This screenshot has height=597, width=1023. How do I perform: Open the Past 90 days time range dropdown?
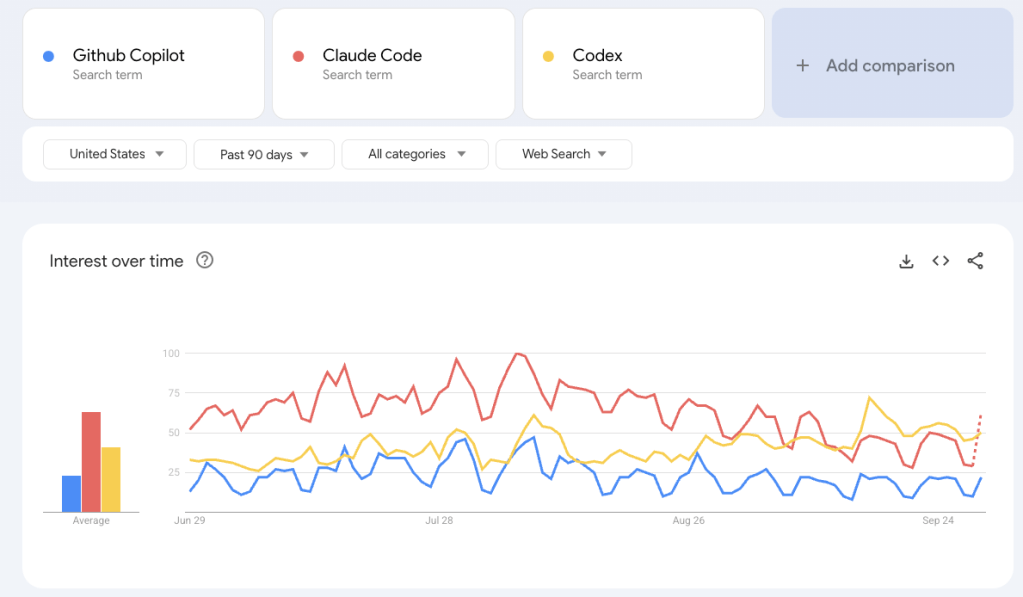263,154
